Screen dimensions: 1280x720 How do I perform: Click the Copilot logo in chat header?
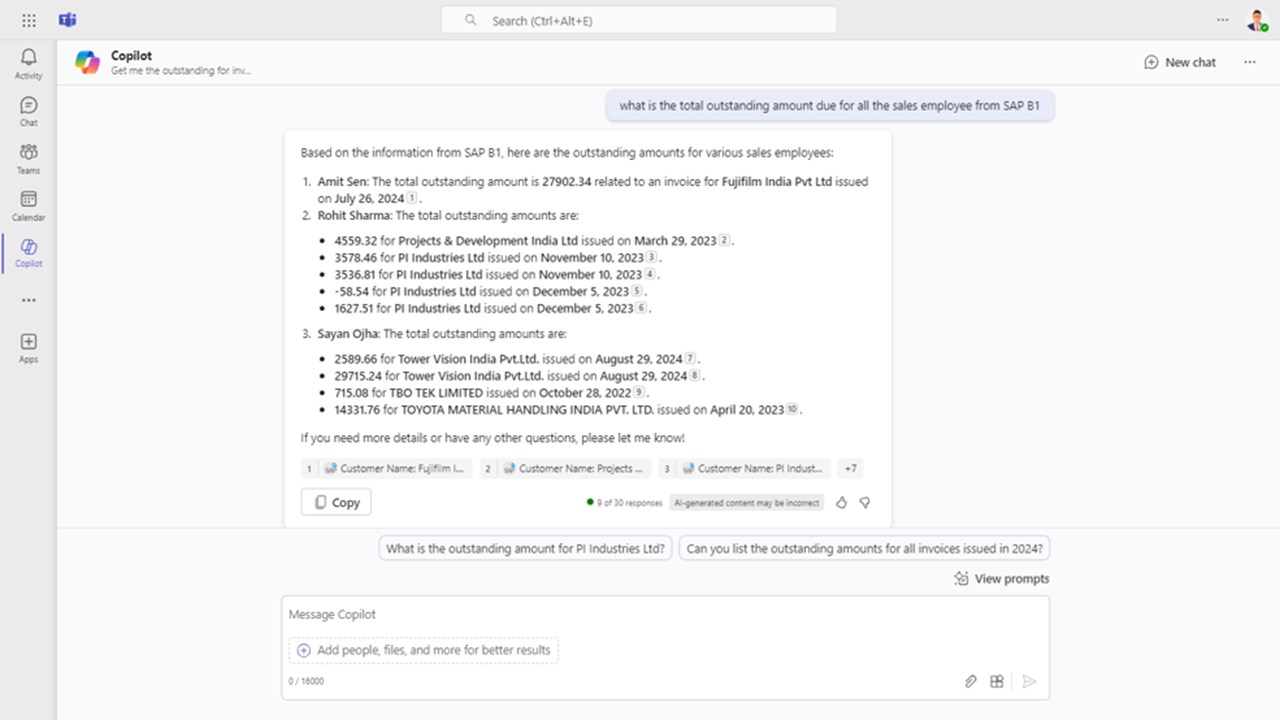87,62
